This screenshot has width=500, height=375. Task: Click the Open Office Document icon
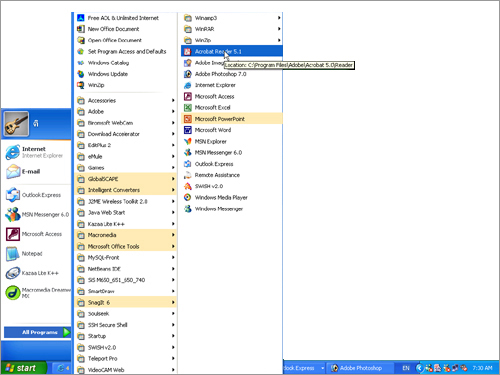coord(81,40)
